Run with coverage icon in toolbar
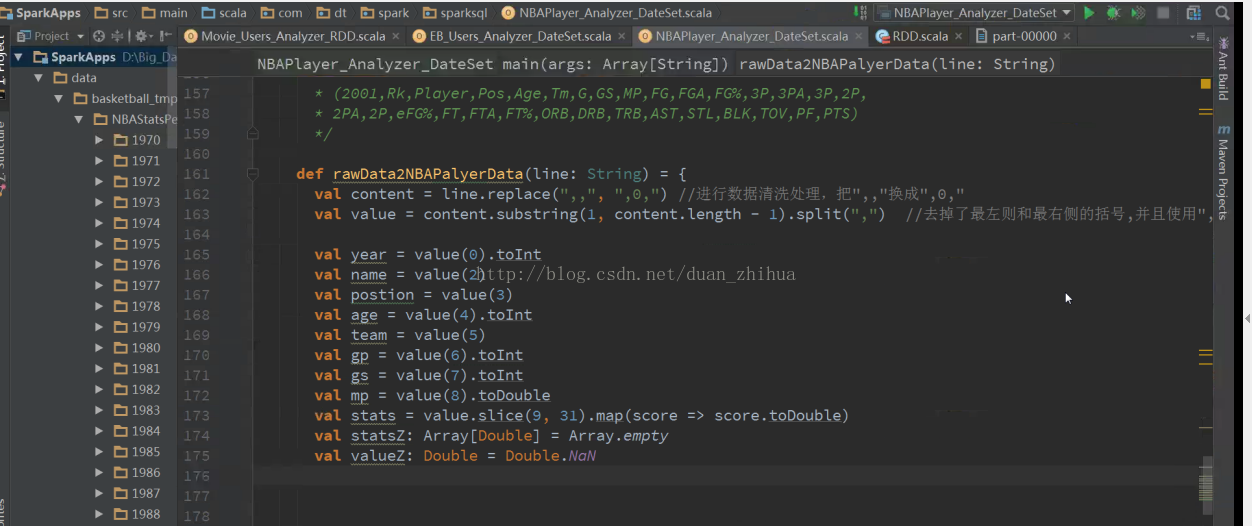The image size is (1252, 526). point(1138,13)
